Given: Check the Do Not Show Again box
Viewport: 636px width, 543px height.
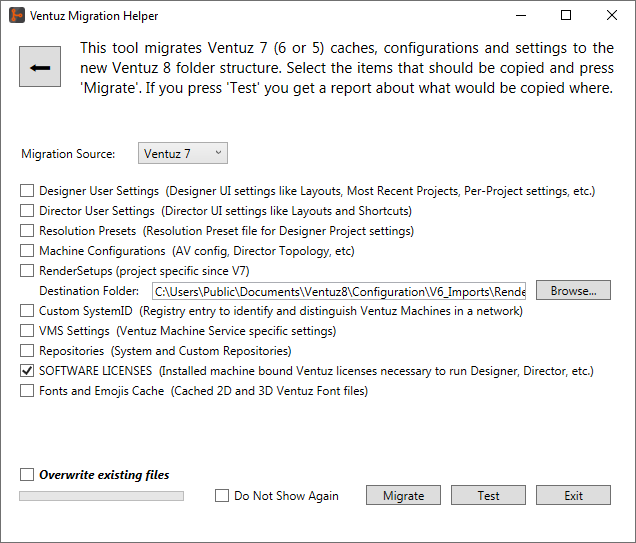Looking at the screenshot, I should (222, 496).
